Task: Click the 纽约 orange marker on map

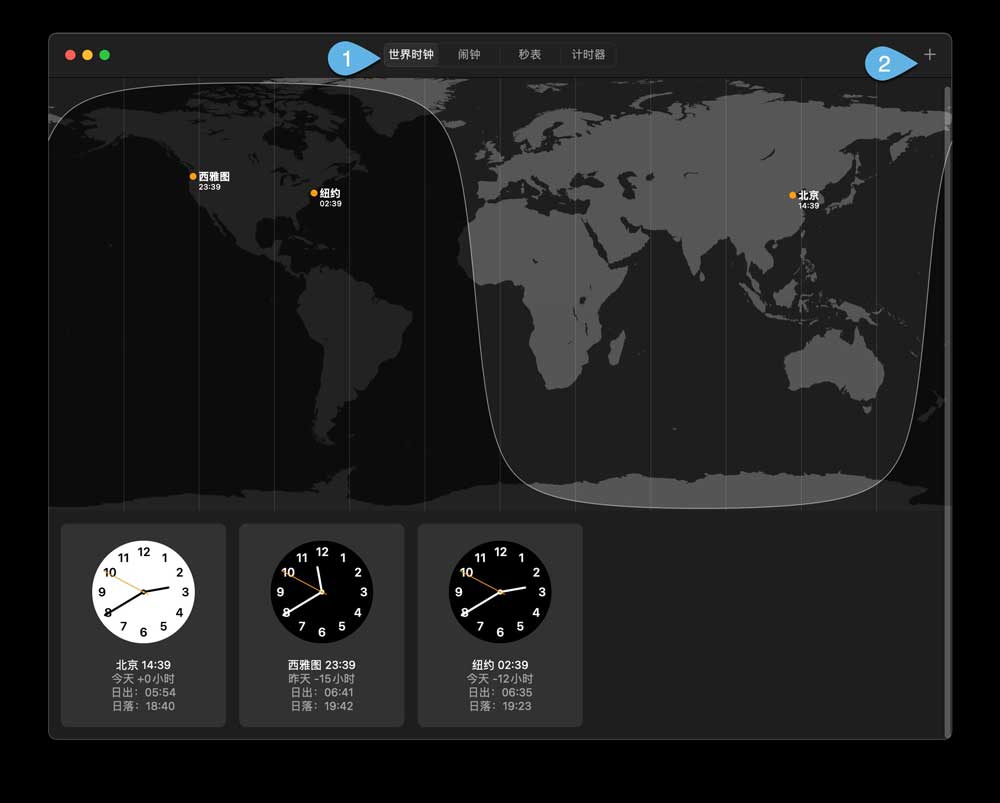Action: point(314,193)
